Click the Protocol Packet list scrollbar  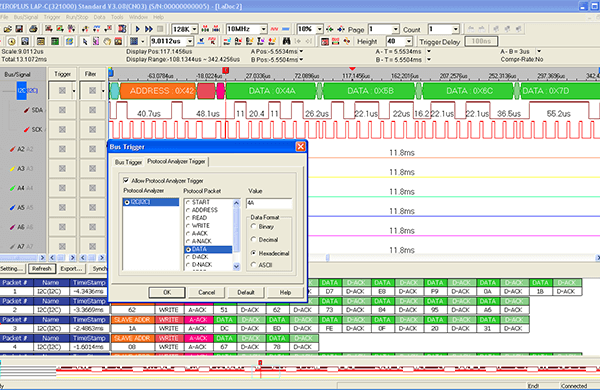[x=236, y=235]
